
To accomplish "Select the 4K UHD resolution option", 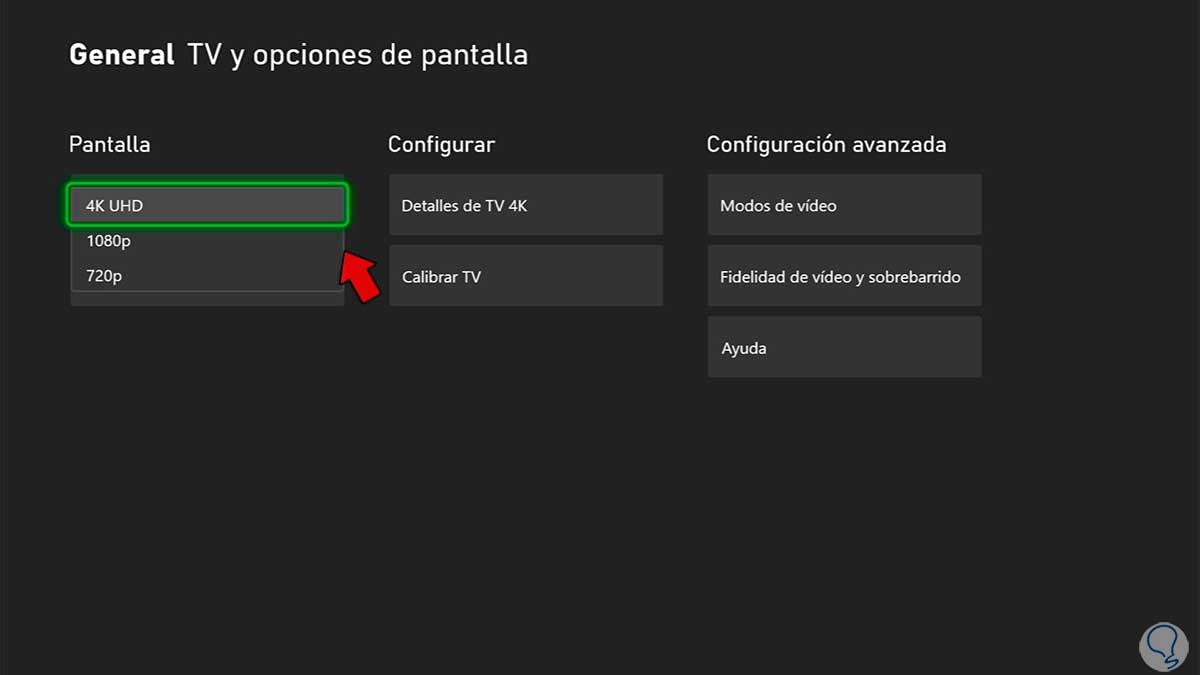I will (x=207, y=205).
